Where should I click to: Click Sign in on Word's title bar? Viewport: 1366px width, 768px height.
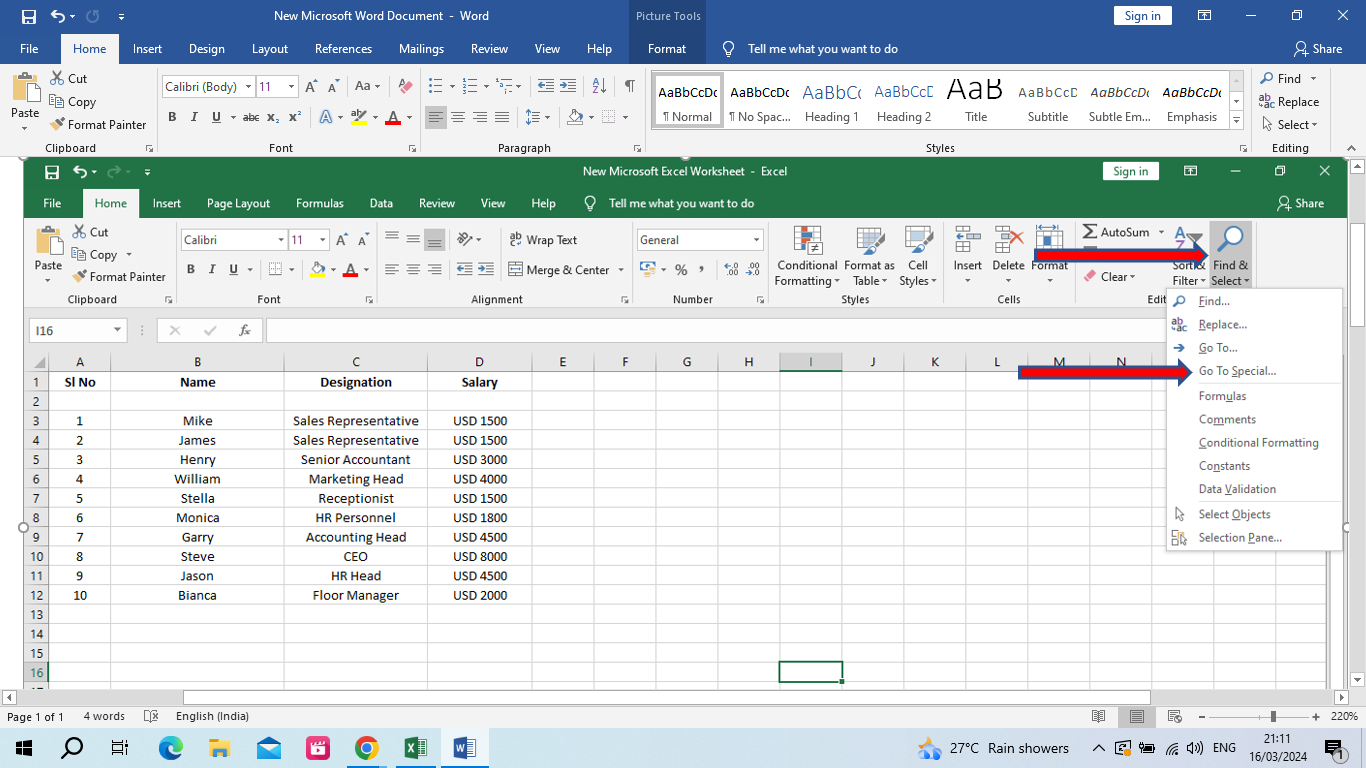(1142, 16)
